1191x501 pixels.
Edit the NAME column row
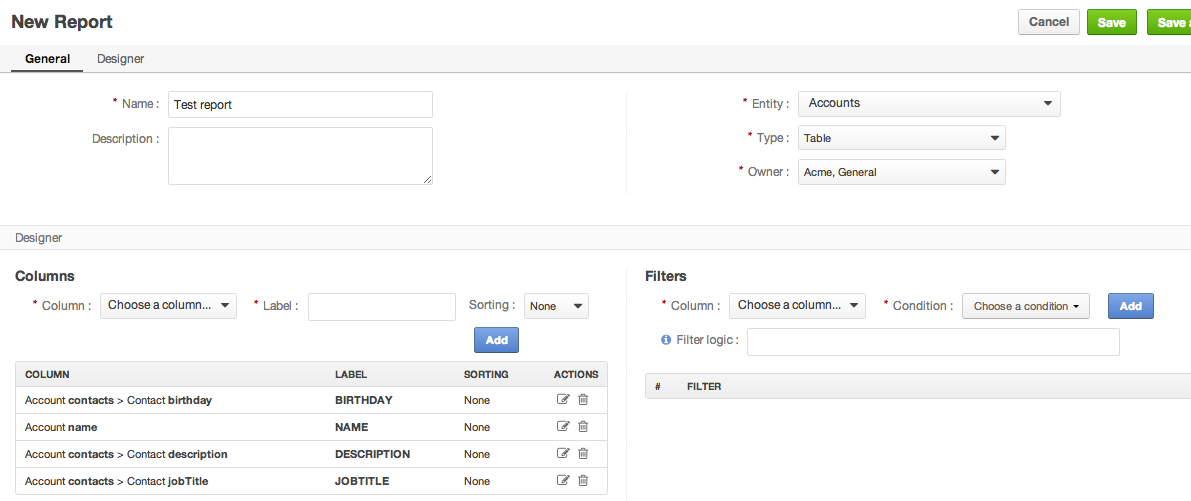click(563, 427)
